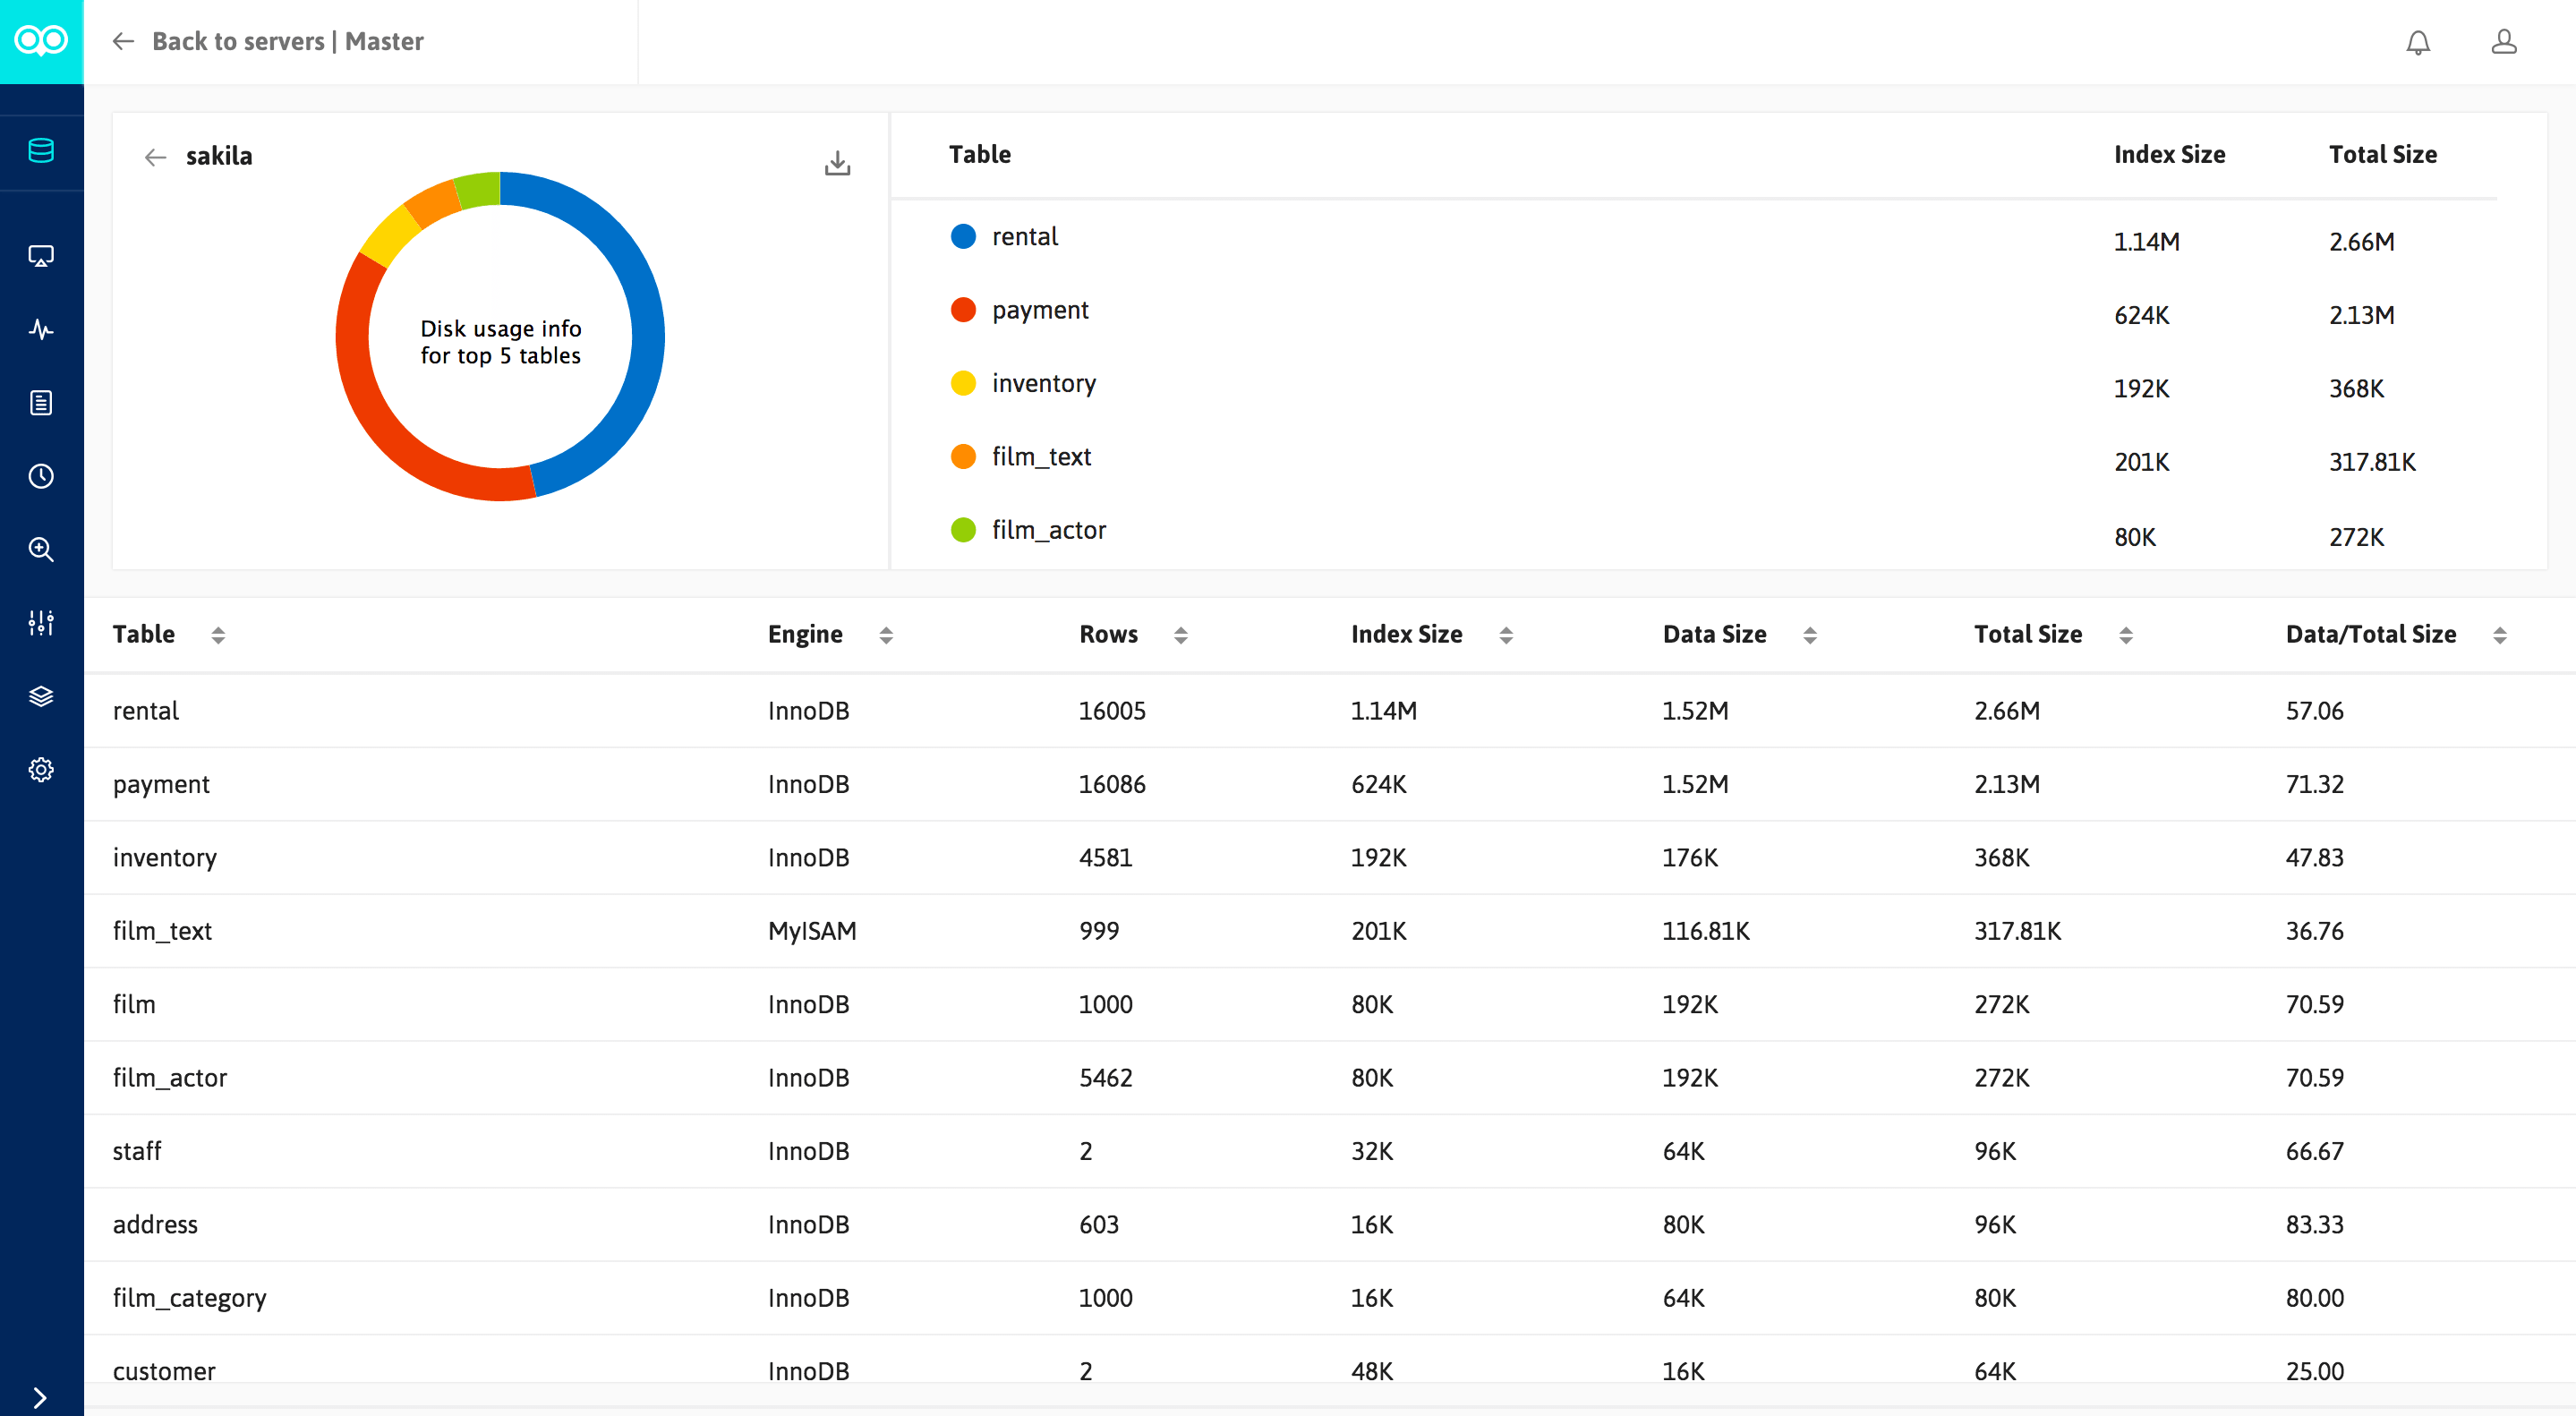Open the activity monitoring section

click(x=41, y=329)
